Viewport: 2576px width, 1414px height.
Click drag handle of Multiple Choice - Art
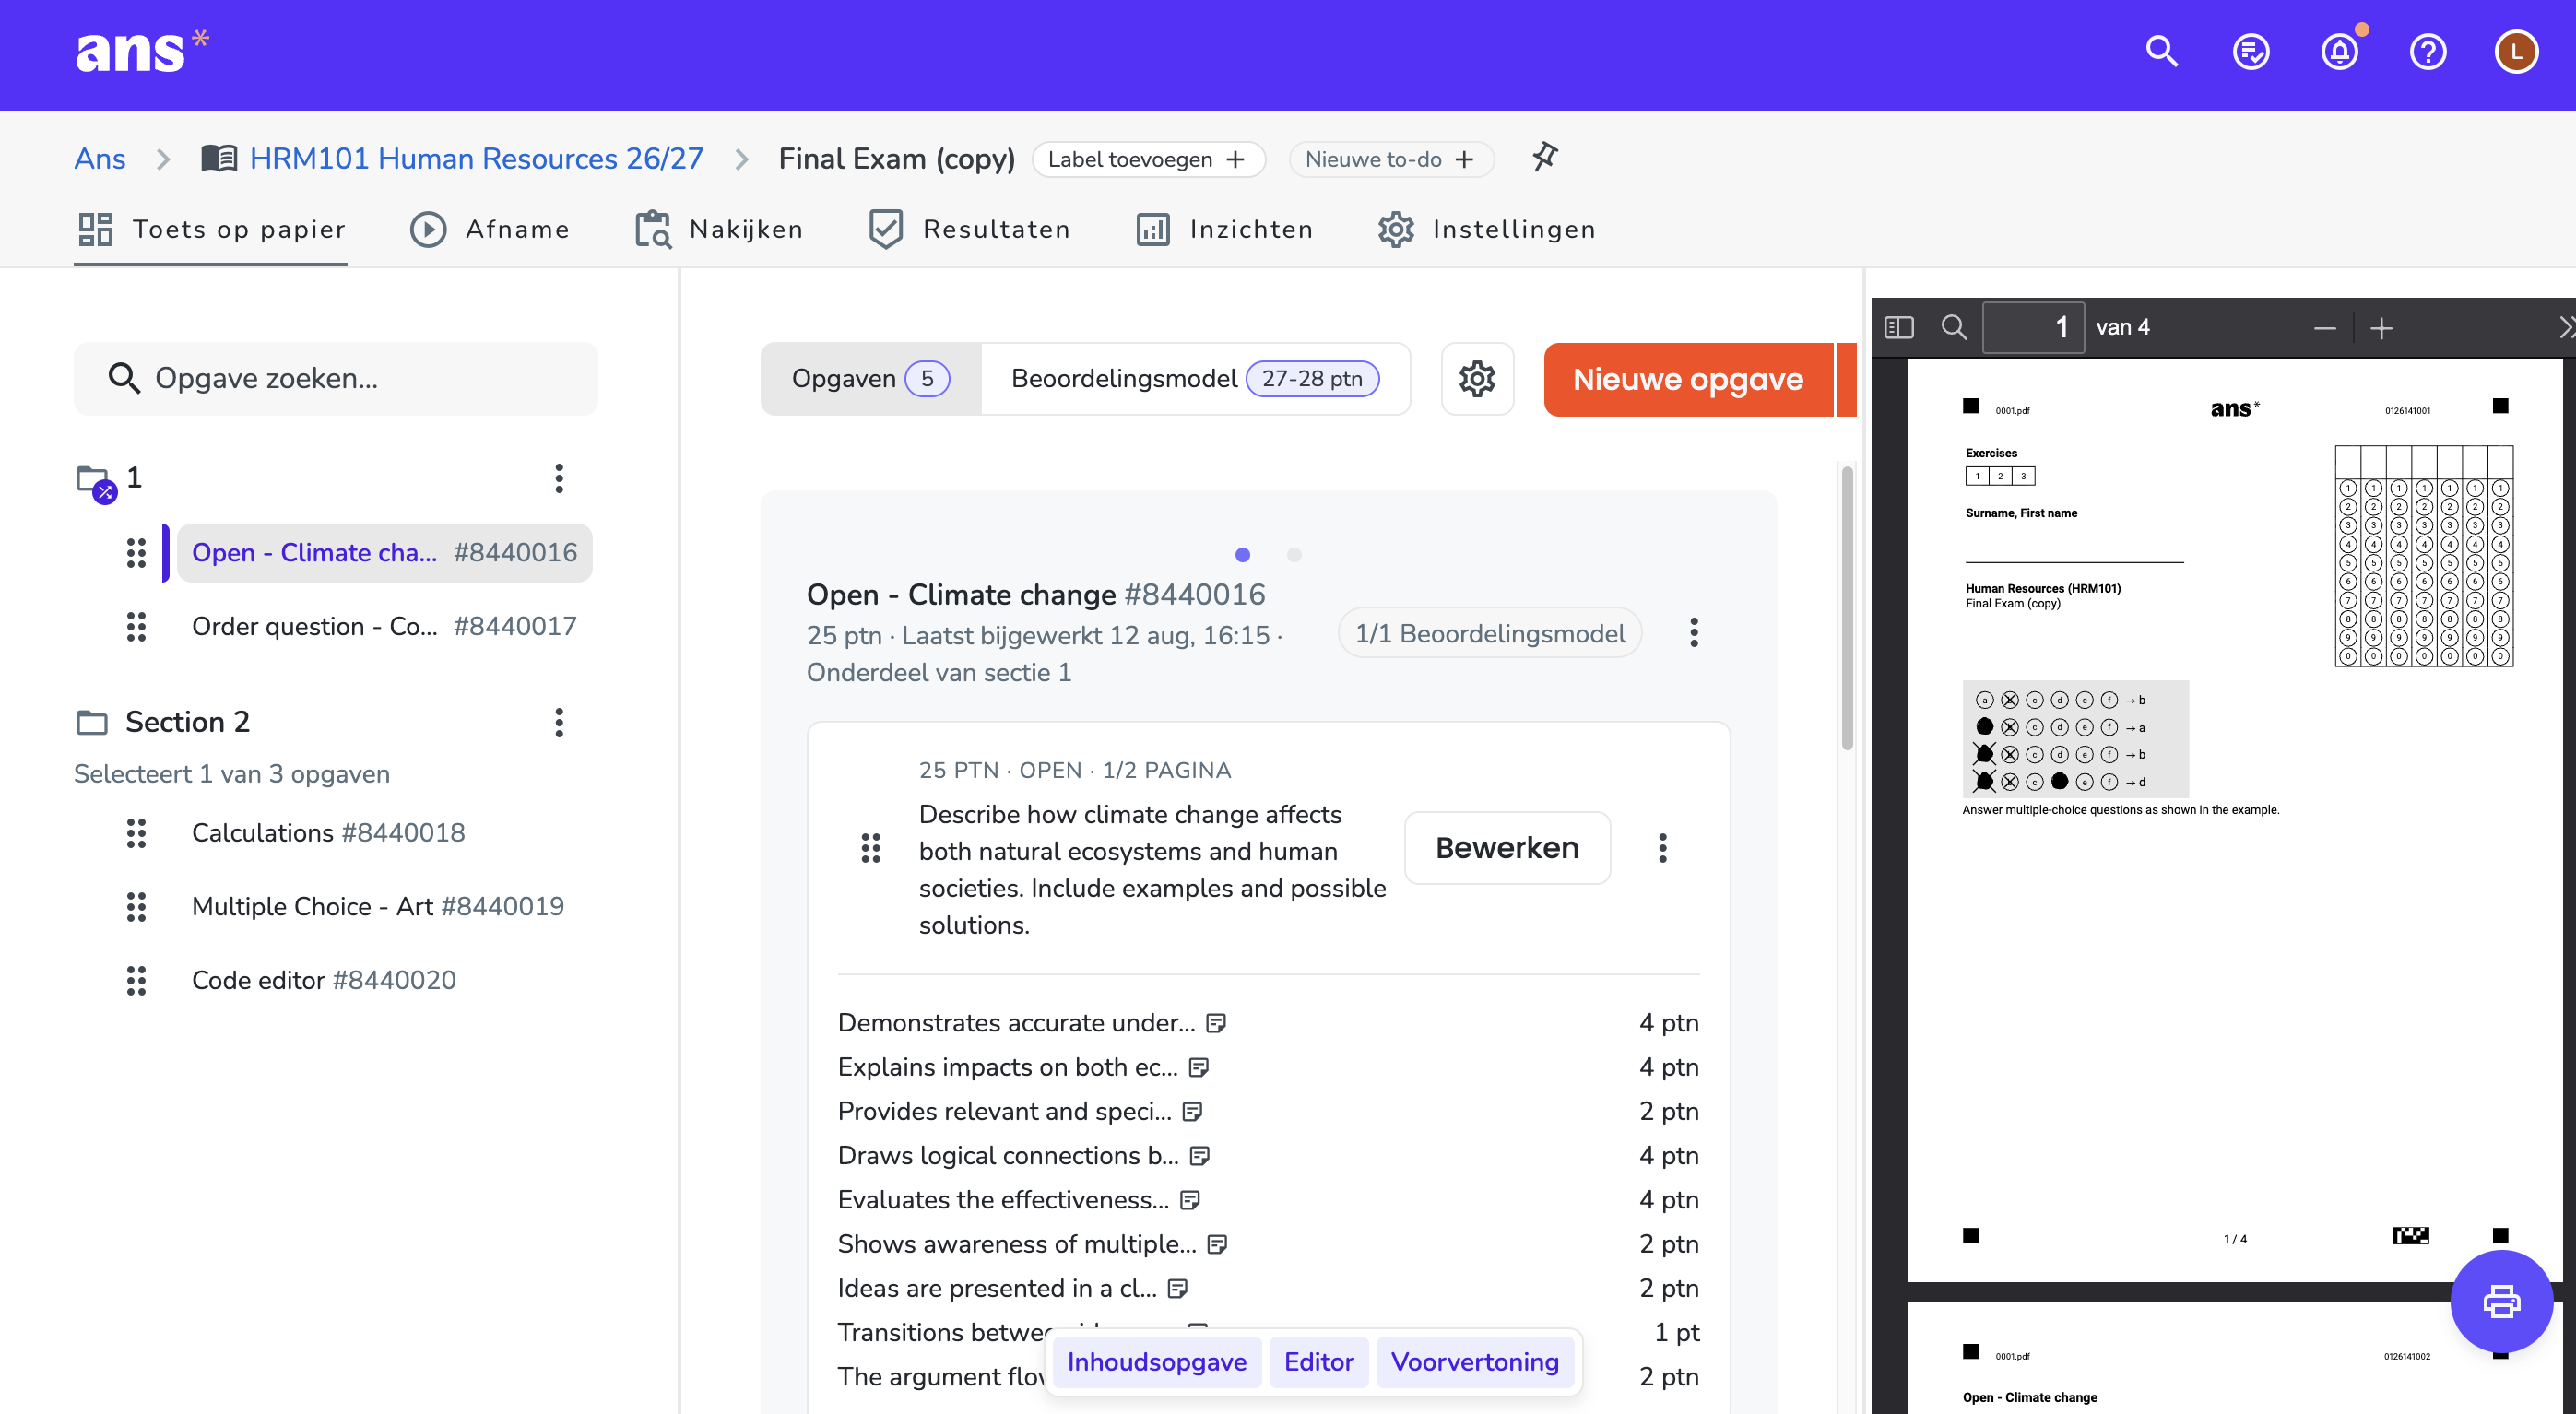tap(136, 907)
